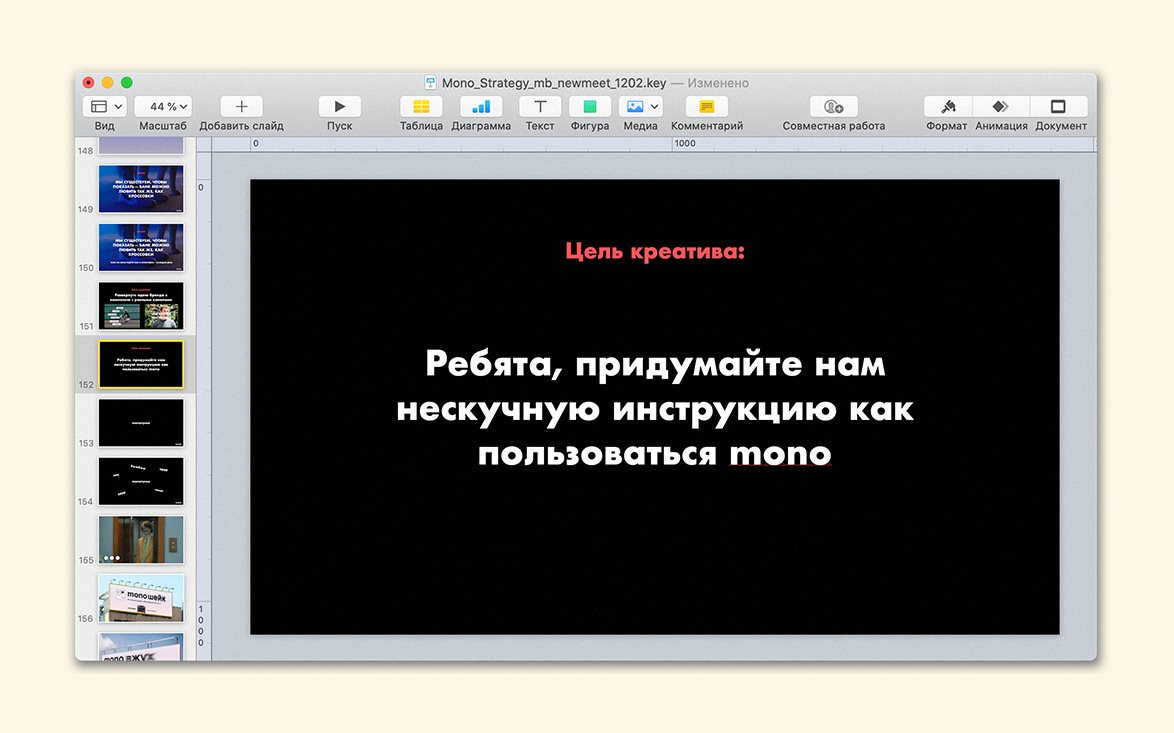Click the red heading Цель креатива:
The height and width of the screenshot is (733, 1174).
[x=655, y=251]
